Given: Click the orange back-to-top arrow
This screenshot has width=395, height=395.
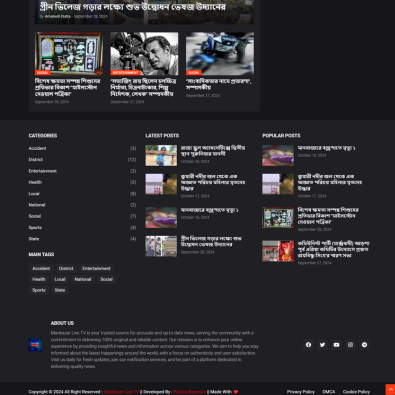Looking at the screenshot, I should tap(390, 389).
